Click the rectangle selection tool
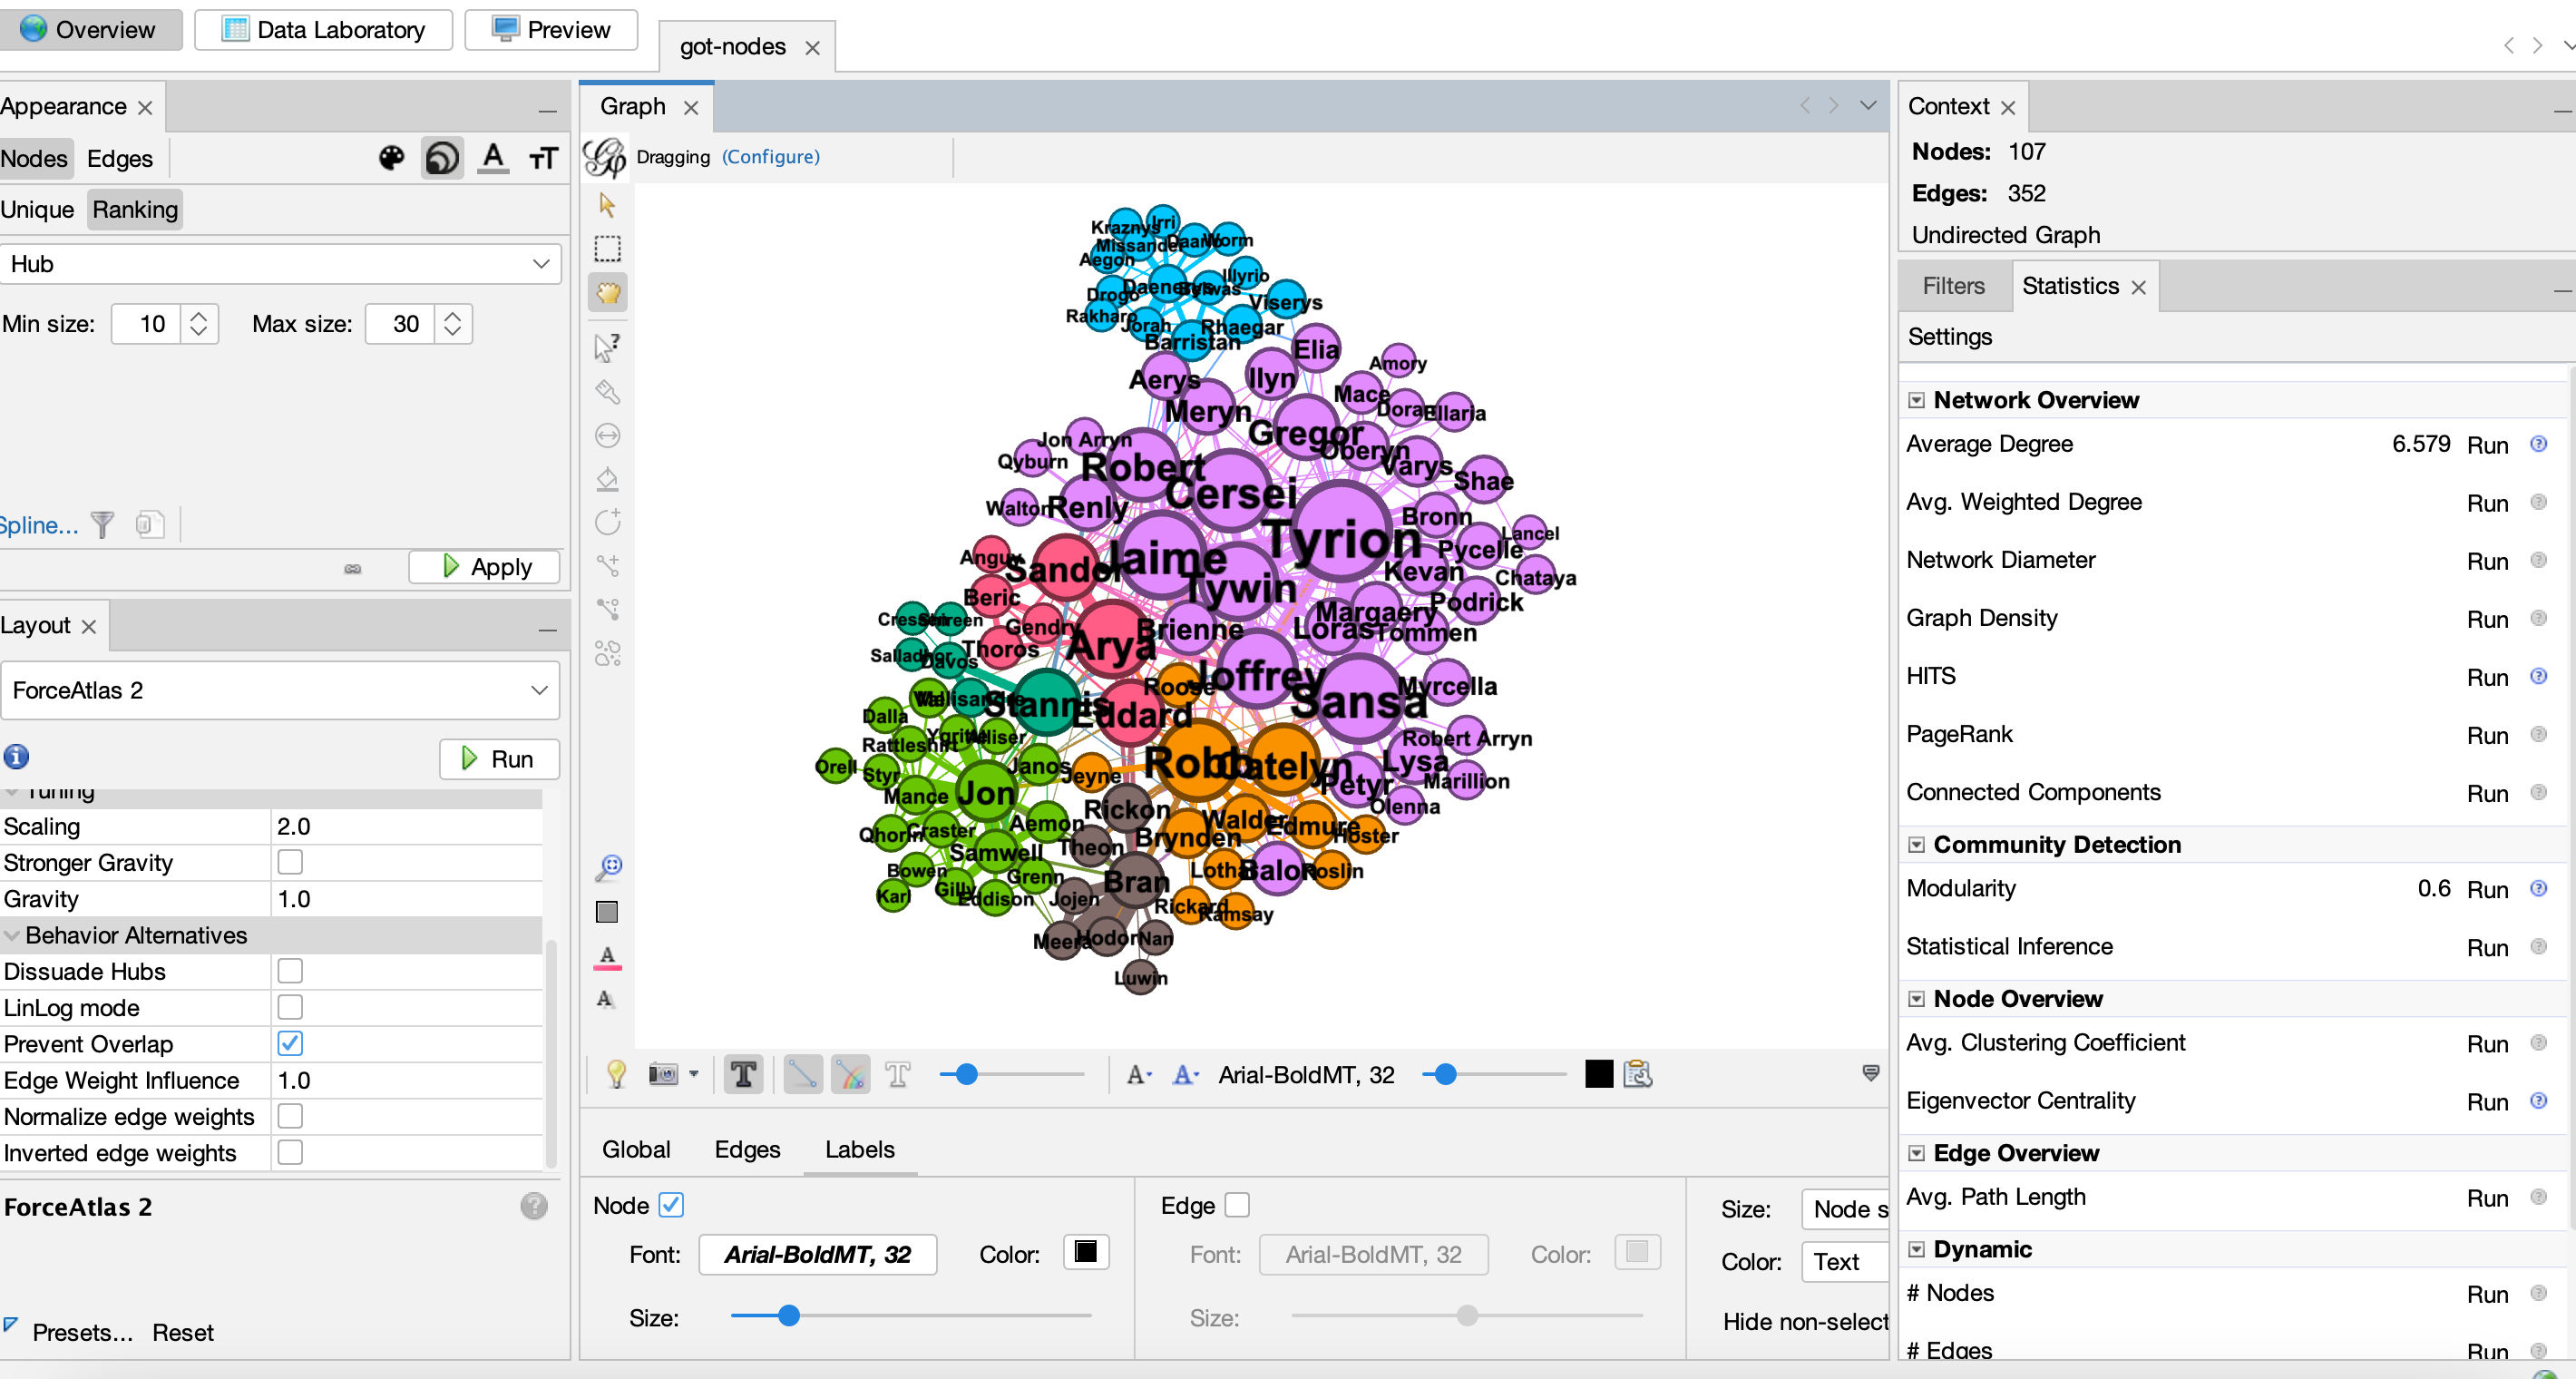2576x1379 pixels. point(607,248)
